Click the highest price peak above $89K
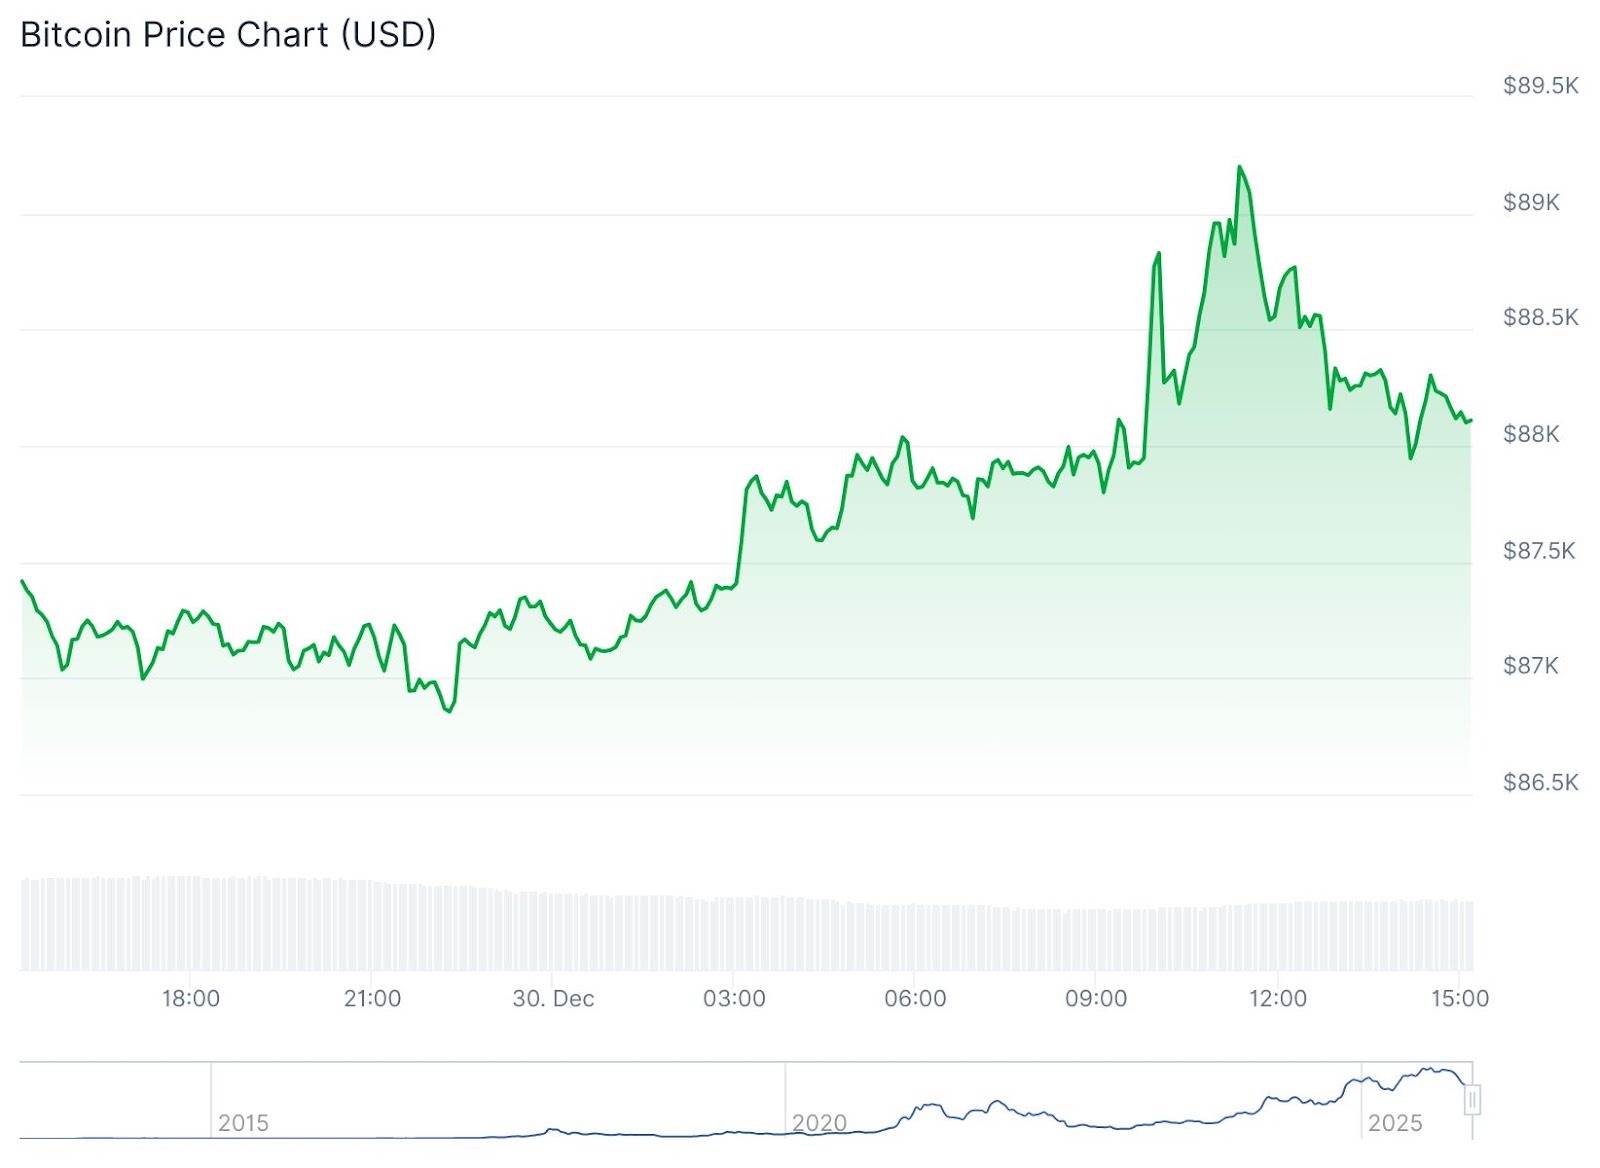1600x1168 pixels. point(1239,167)
